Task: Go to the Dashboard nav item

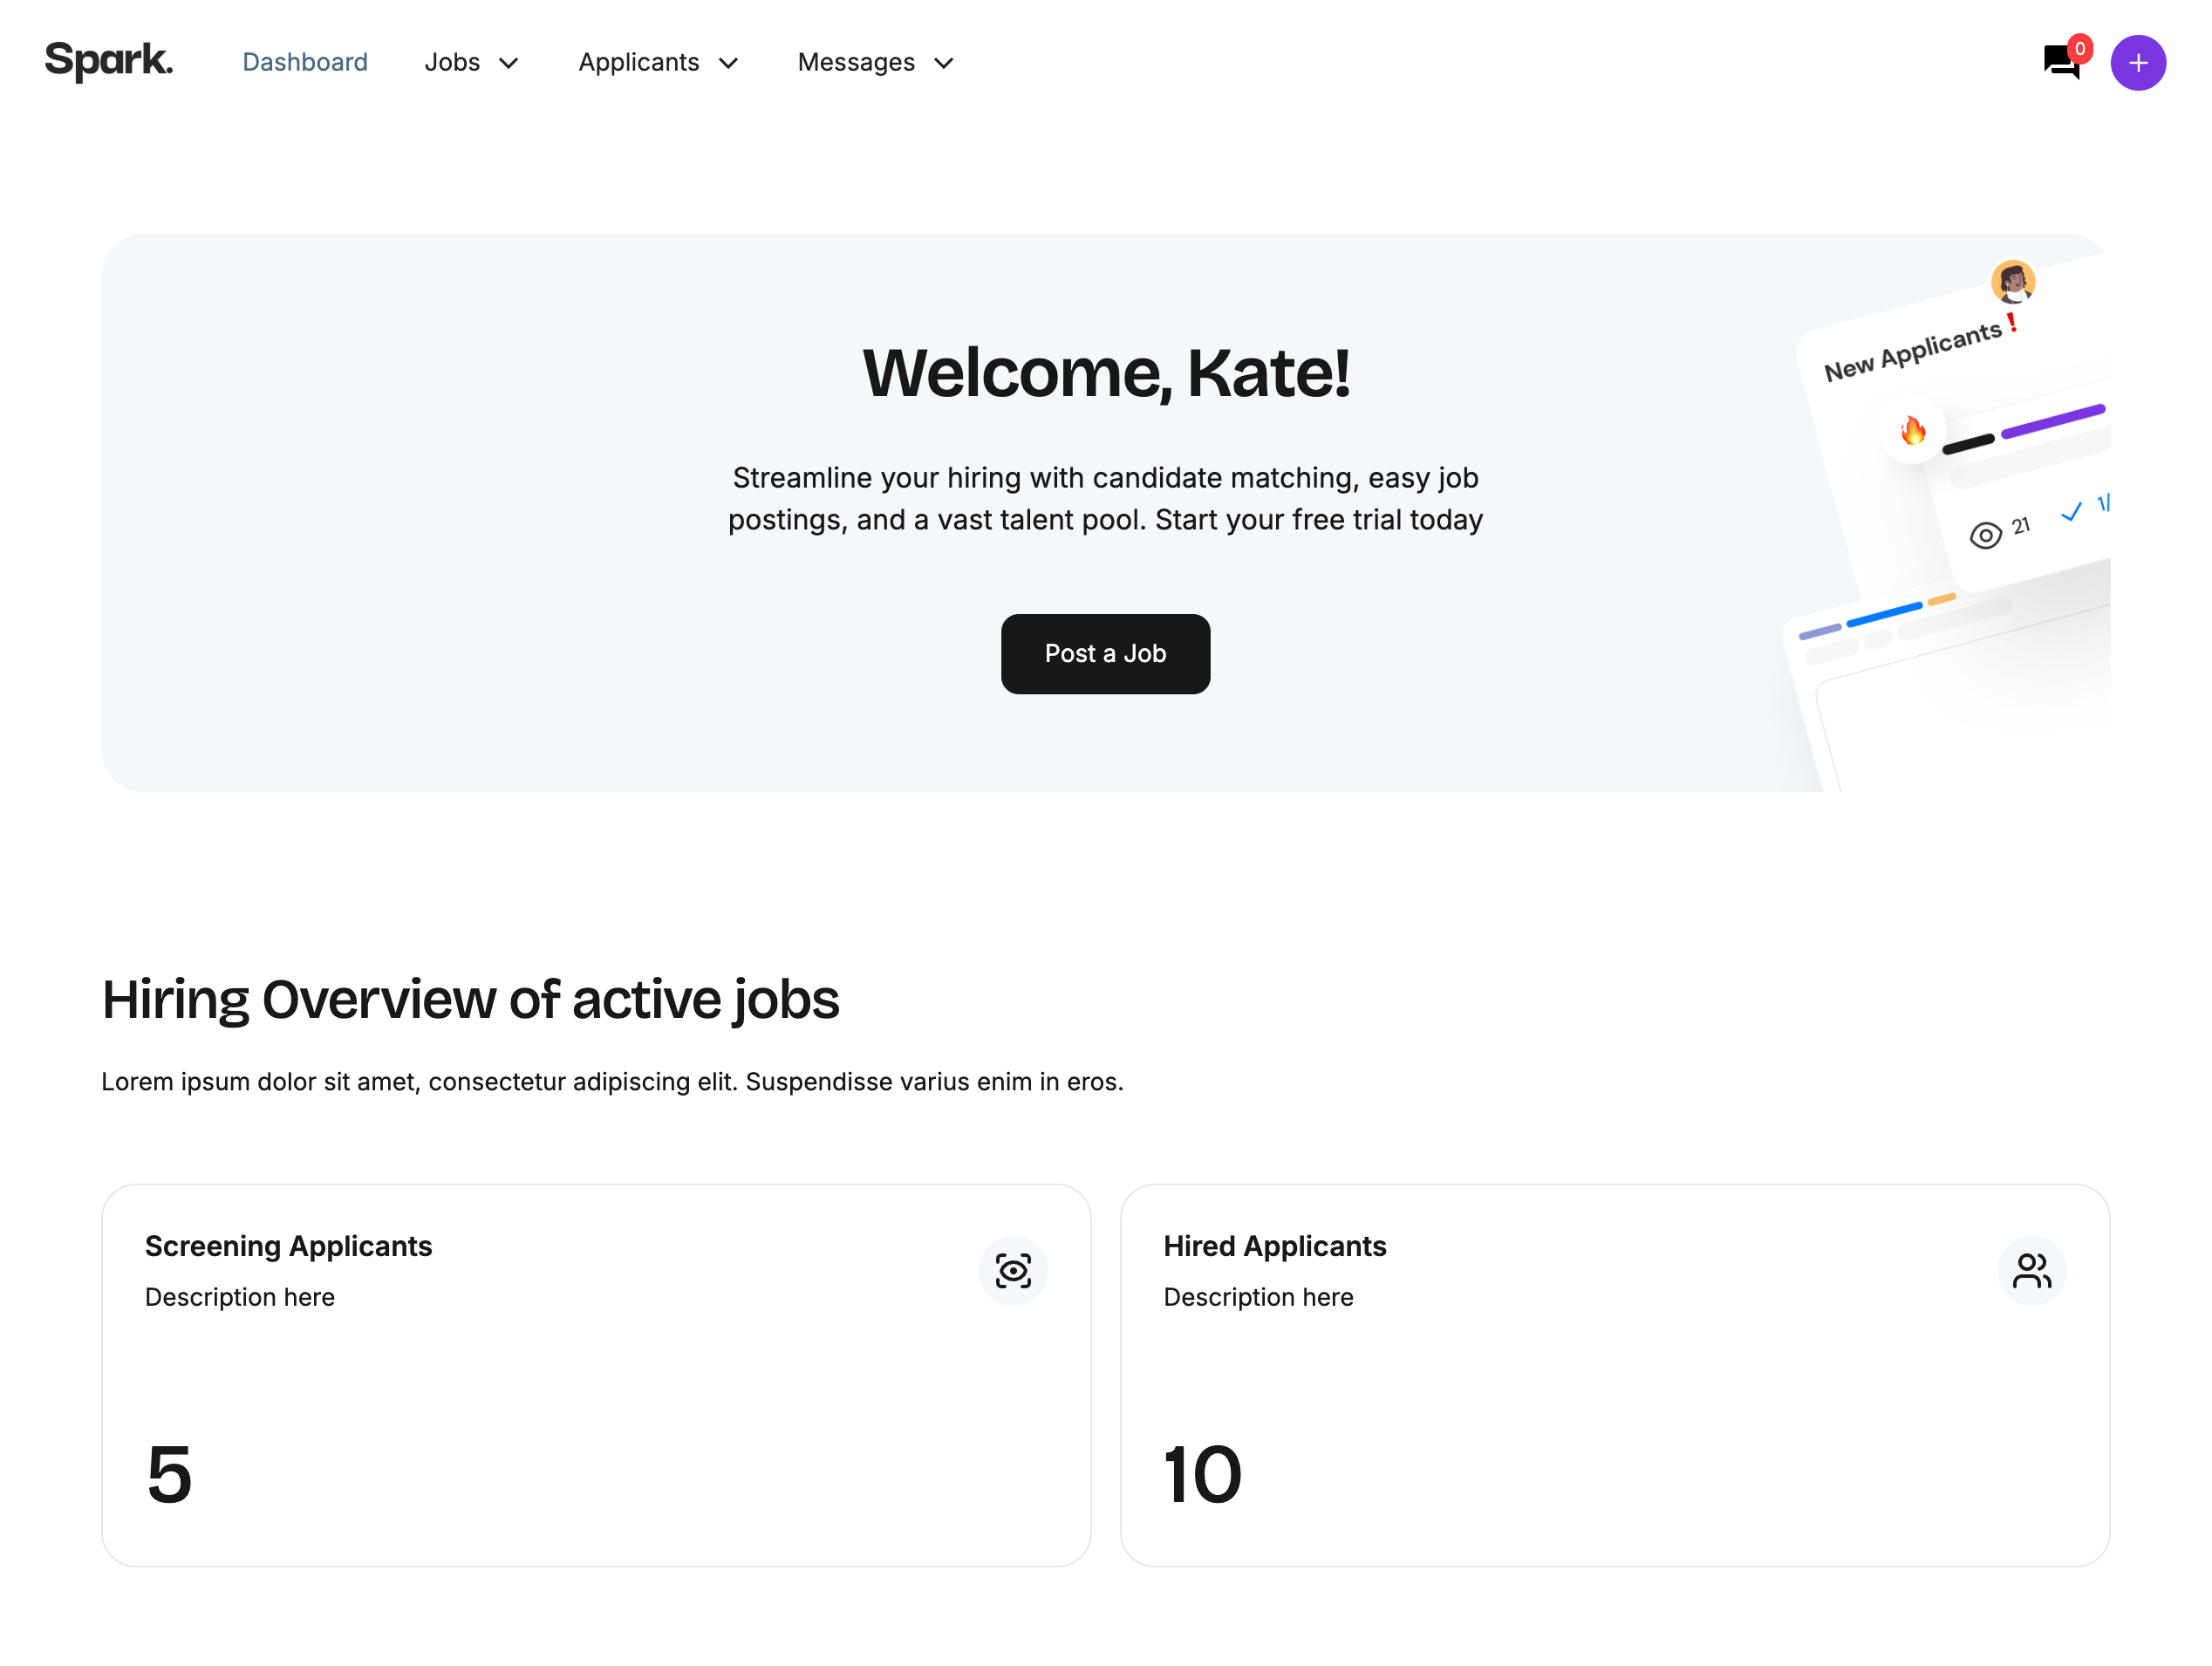Action: pos(305,62)
